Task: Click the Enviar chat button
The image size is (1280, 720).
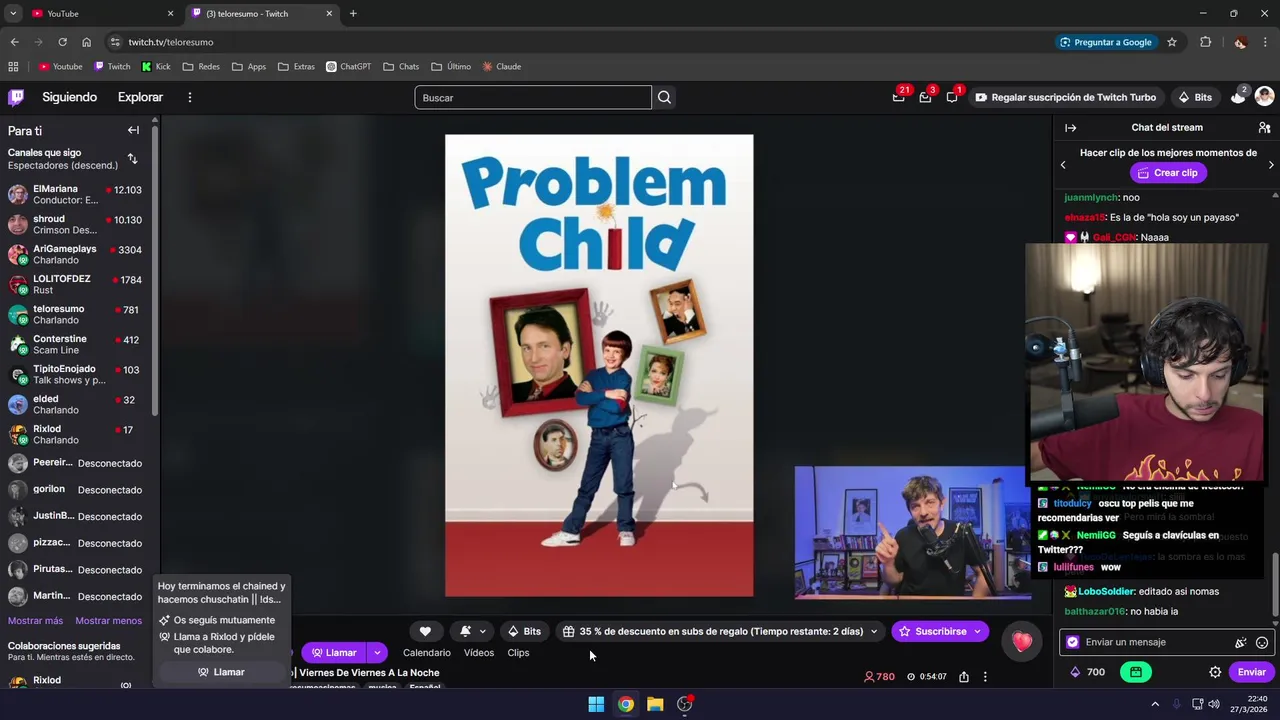Action: pos(1252,673)
